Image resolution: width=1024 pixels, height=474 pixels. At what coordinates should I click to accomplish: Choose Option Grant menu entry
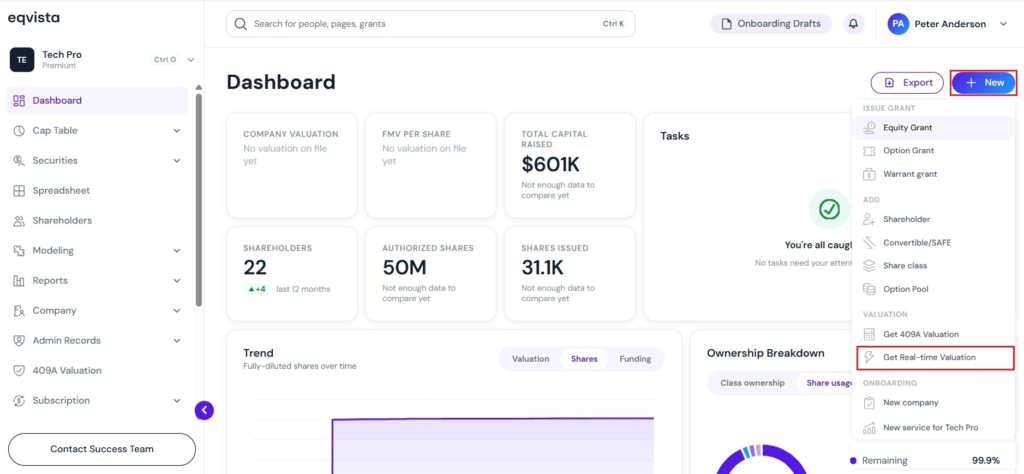pos(933,151)
